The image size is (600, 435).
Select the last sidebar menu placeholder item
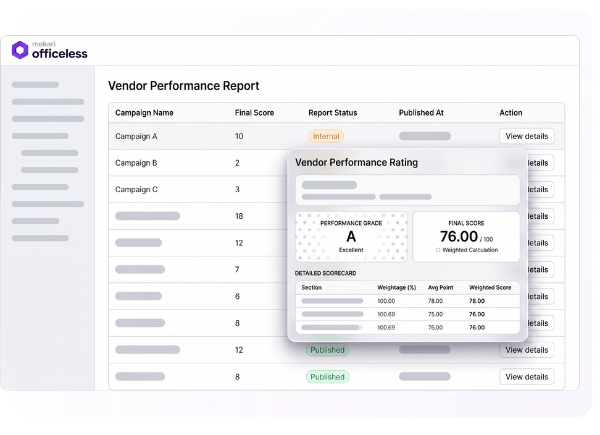tap(40, 238)
